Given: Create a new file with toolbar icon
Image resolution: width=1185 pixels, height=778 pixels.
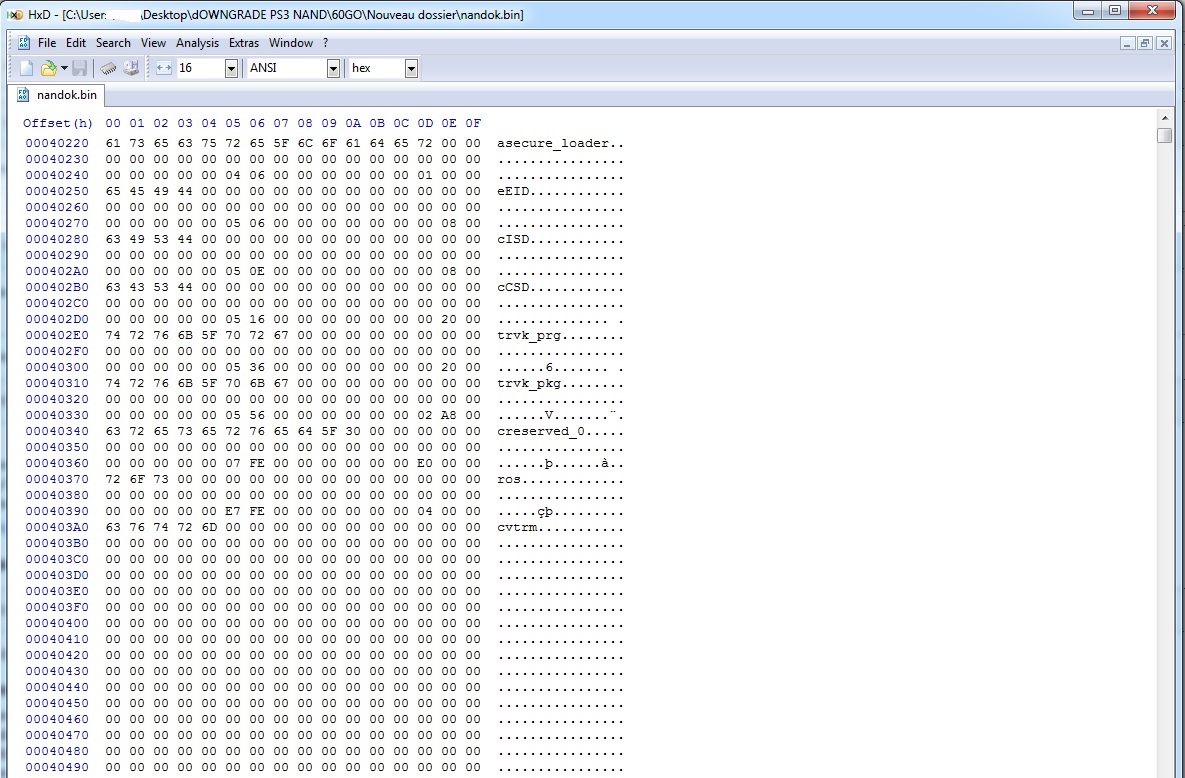Looking at the screenshot, I should tap(27, 68).
